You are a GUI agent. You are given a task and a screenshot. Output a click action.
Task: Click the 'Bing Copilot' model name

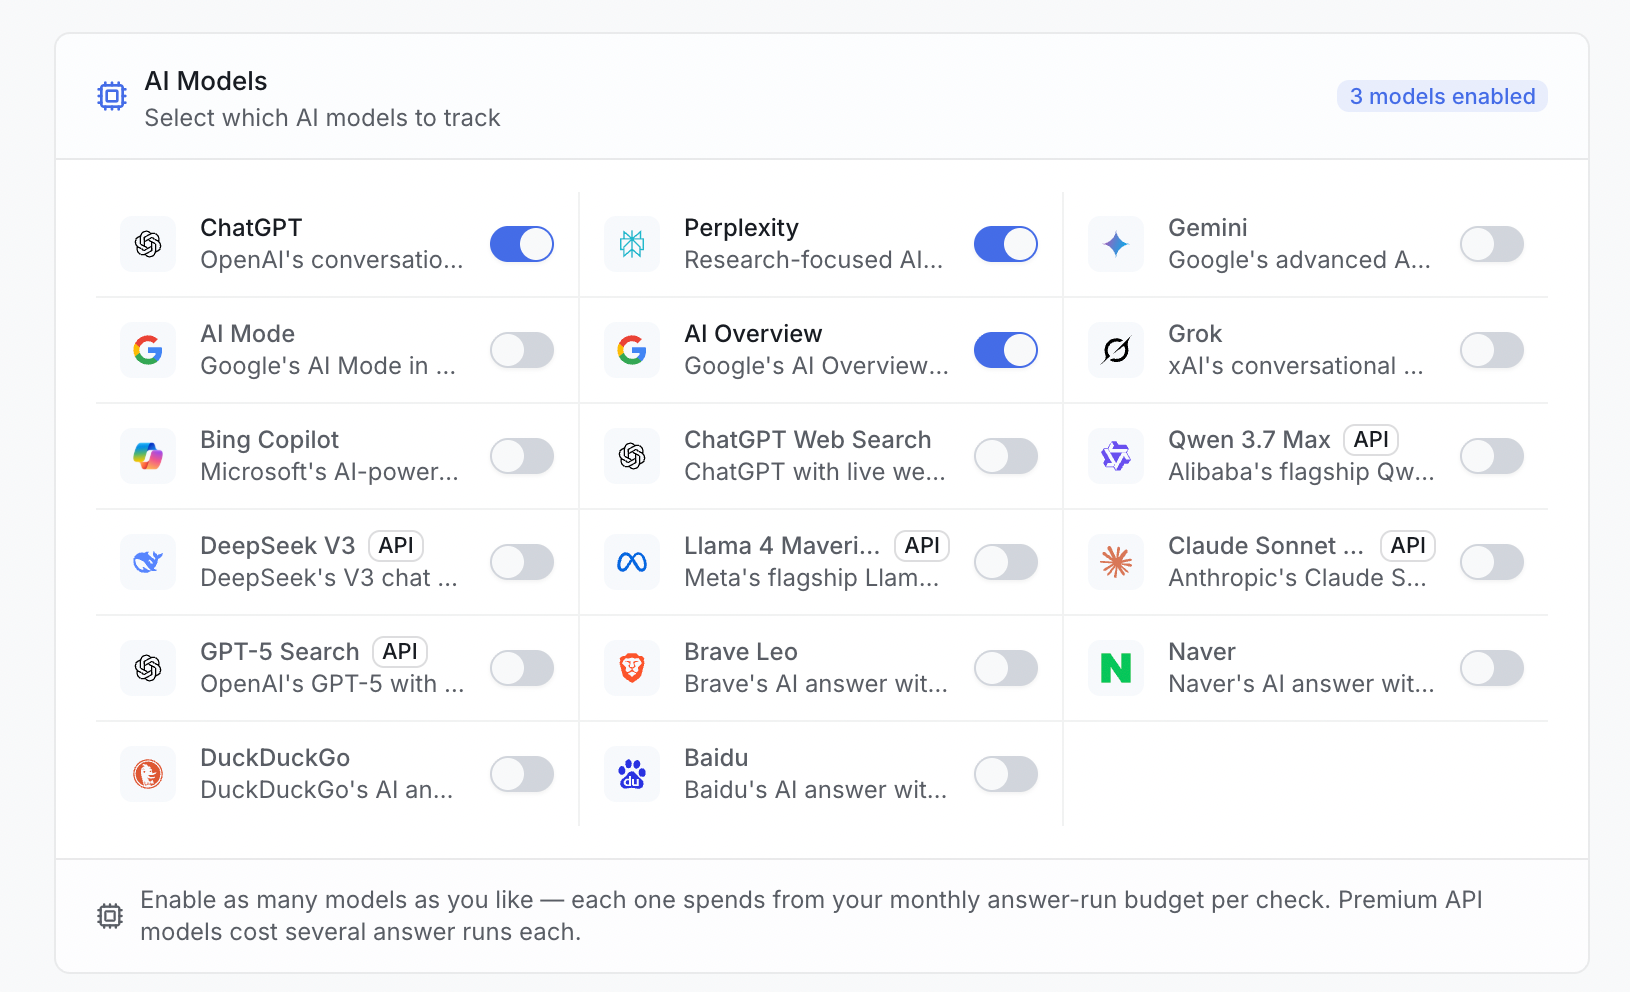point(270,440)
